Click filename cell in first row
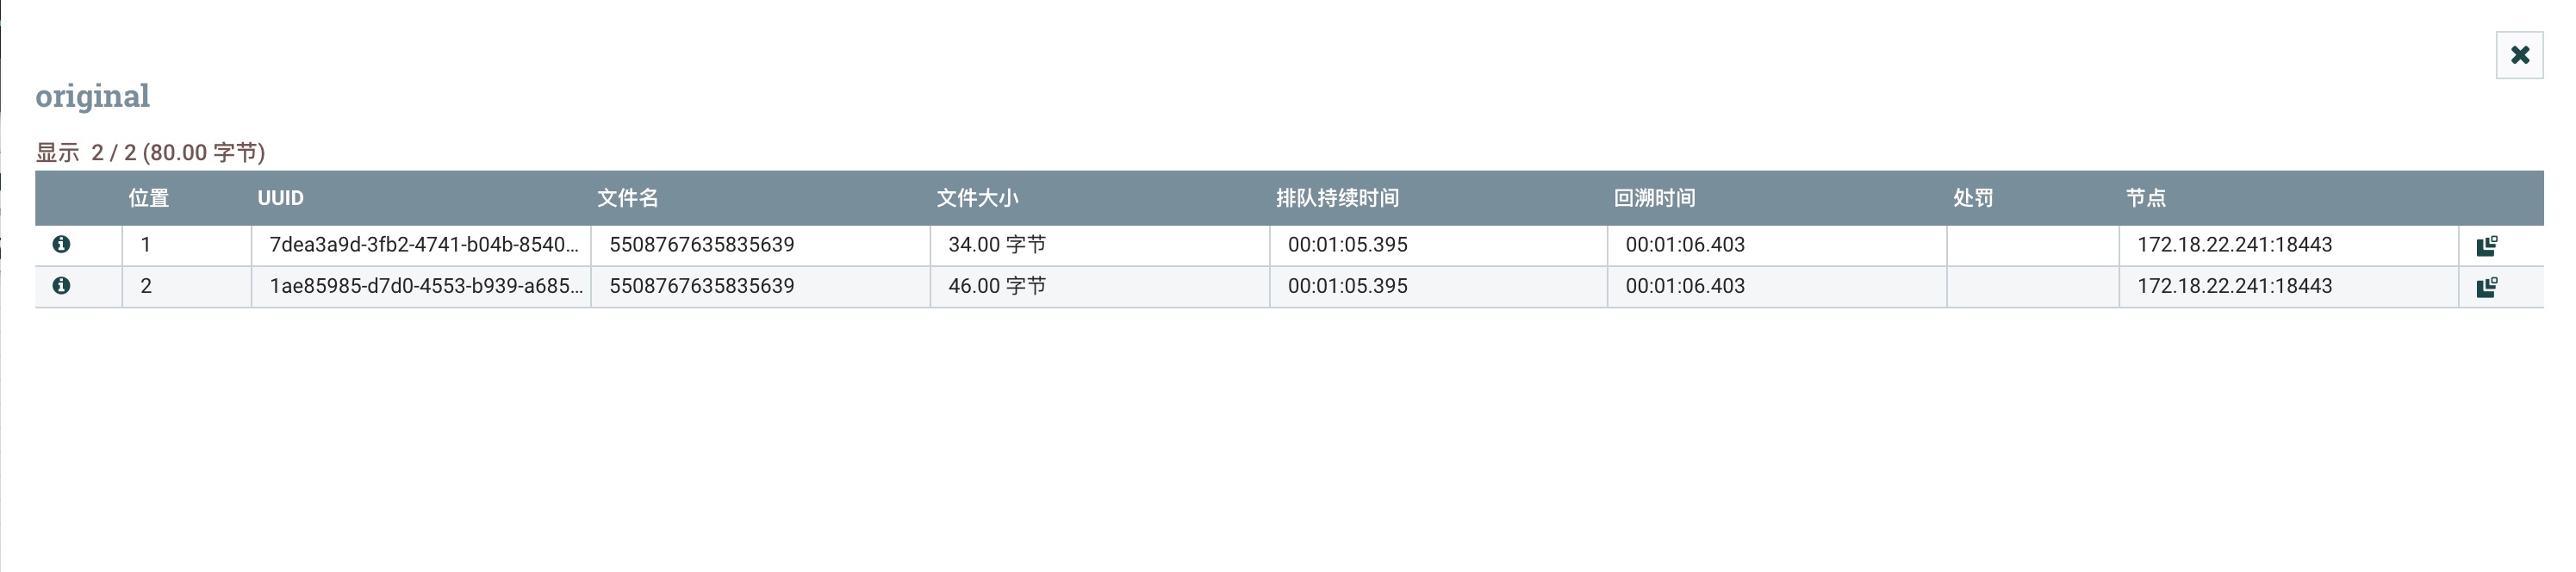2576x572 pixels. pos(701,245)
